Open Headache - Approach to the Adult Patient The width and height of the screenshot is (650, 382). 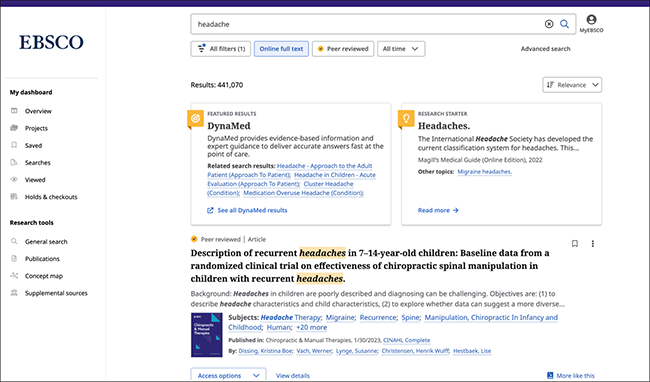290,170
